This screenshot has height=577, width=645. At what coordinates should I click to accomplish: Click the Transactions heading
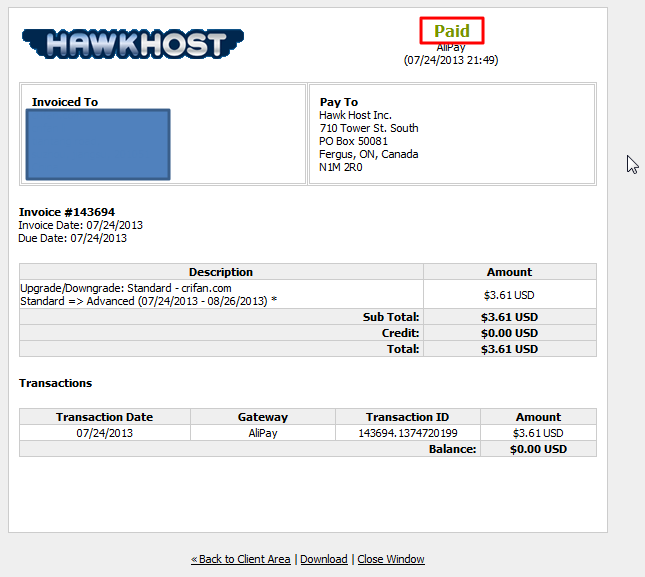click(56, 383)
